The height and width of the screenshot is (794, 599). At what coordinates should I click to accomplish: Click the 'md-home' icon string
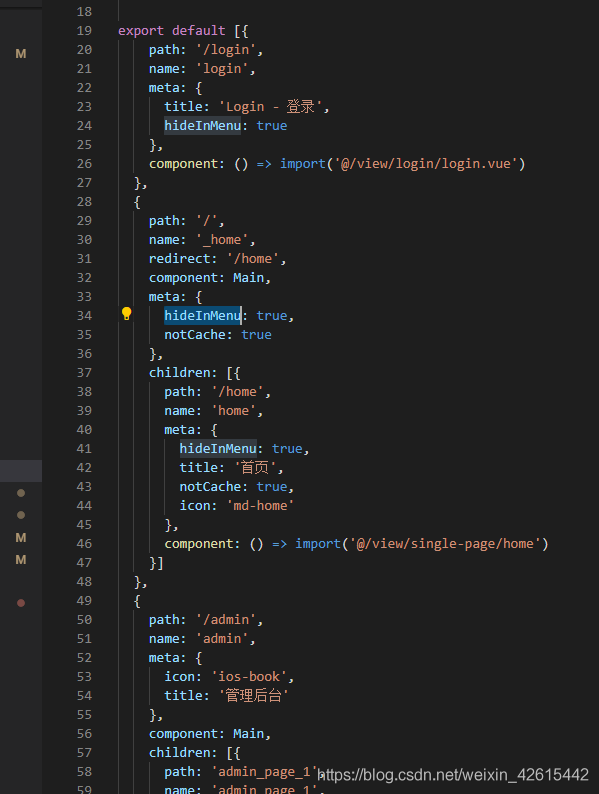click(x=260, y=505)
